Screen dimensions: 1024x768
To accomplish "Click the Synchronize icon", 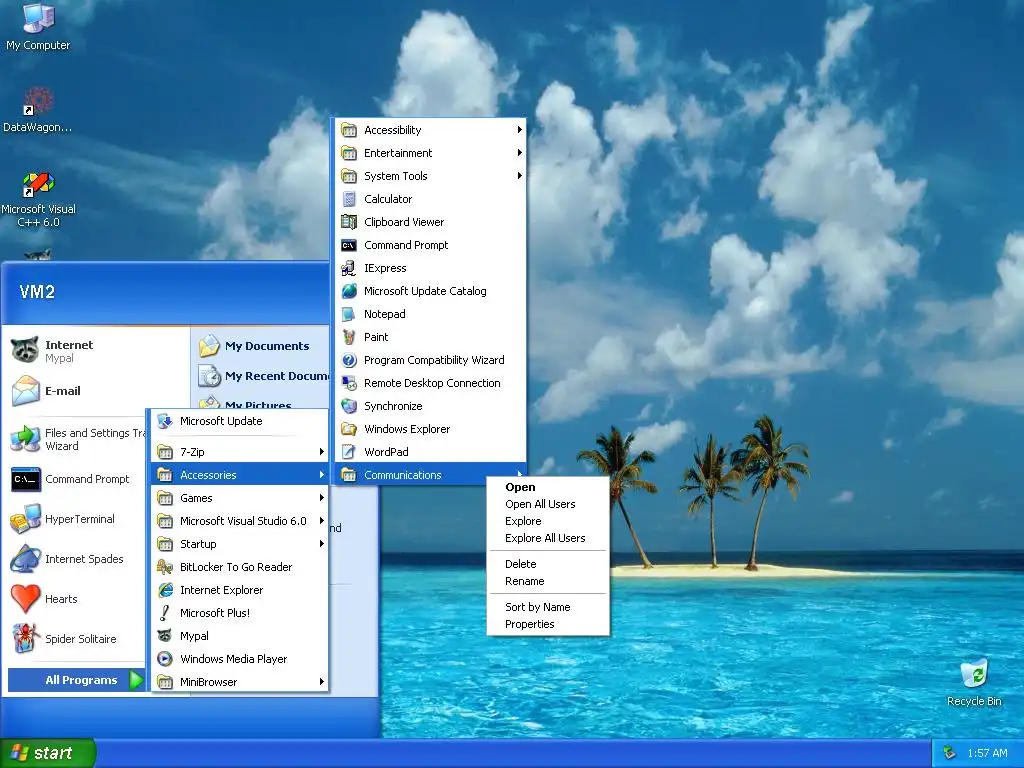I will 349,406.
